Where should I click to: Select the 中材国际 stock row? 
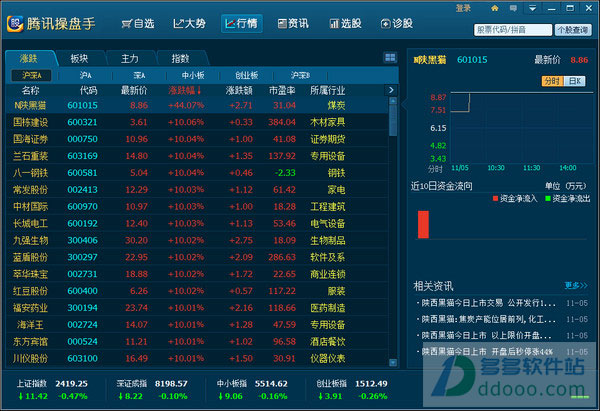[x=197, y=207]
